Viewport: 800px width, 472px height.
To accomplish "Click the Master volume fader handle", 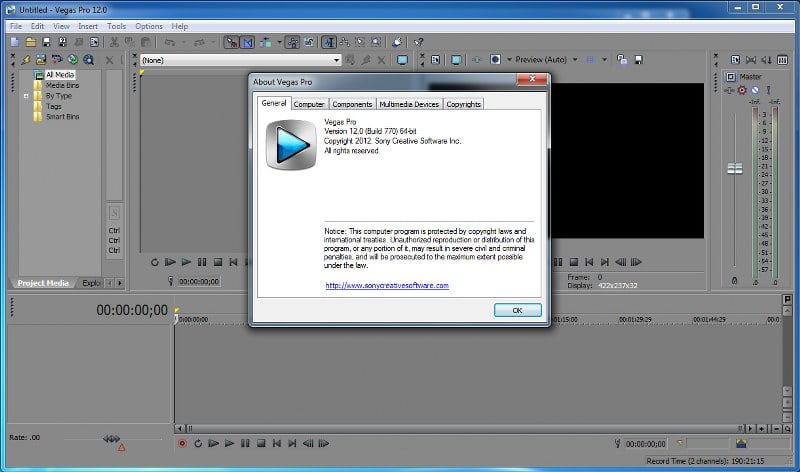I will [735, 168].
